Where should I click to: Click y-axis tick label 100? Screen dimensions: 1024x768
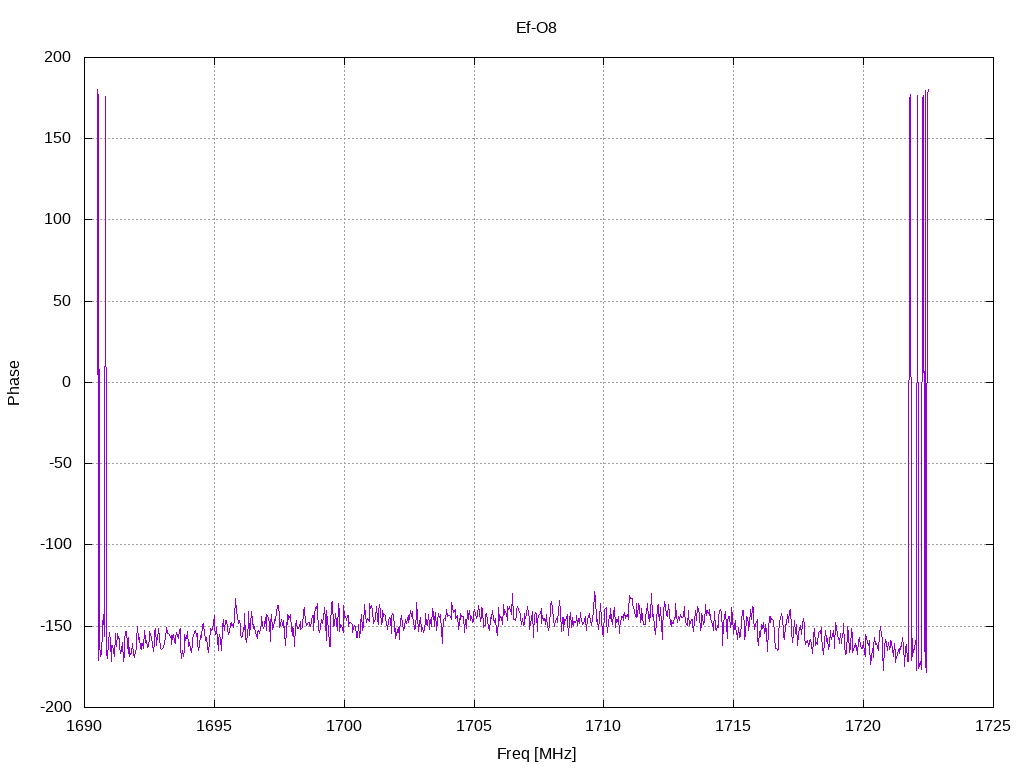[57, 219]
